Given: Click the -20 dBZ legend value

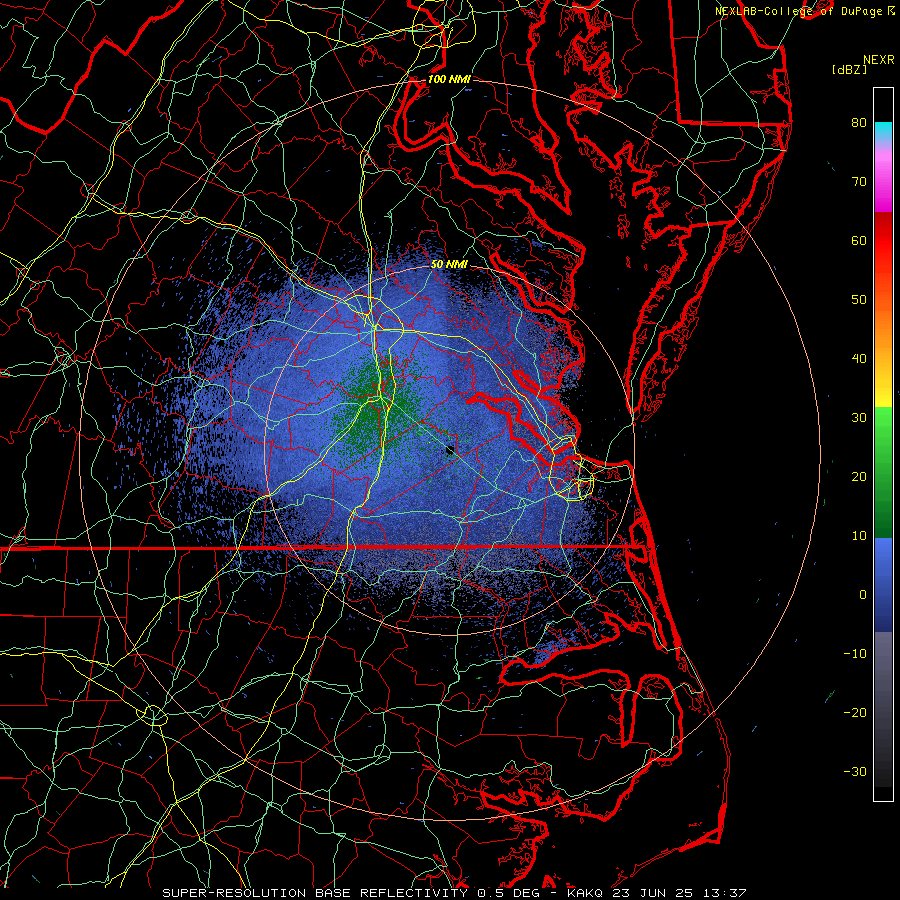Looking at the screenshot, I should coord(855,712).
